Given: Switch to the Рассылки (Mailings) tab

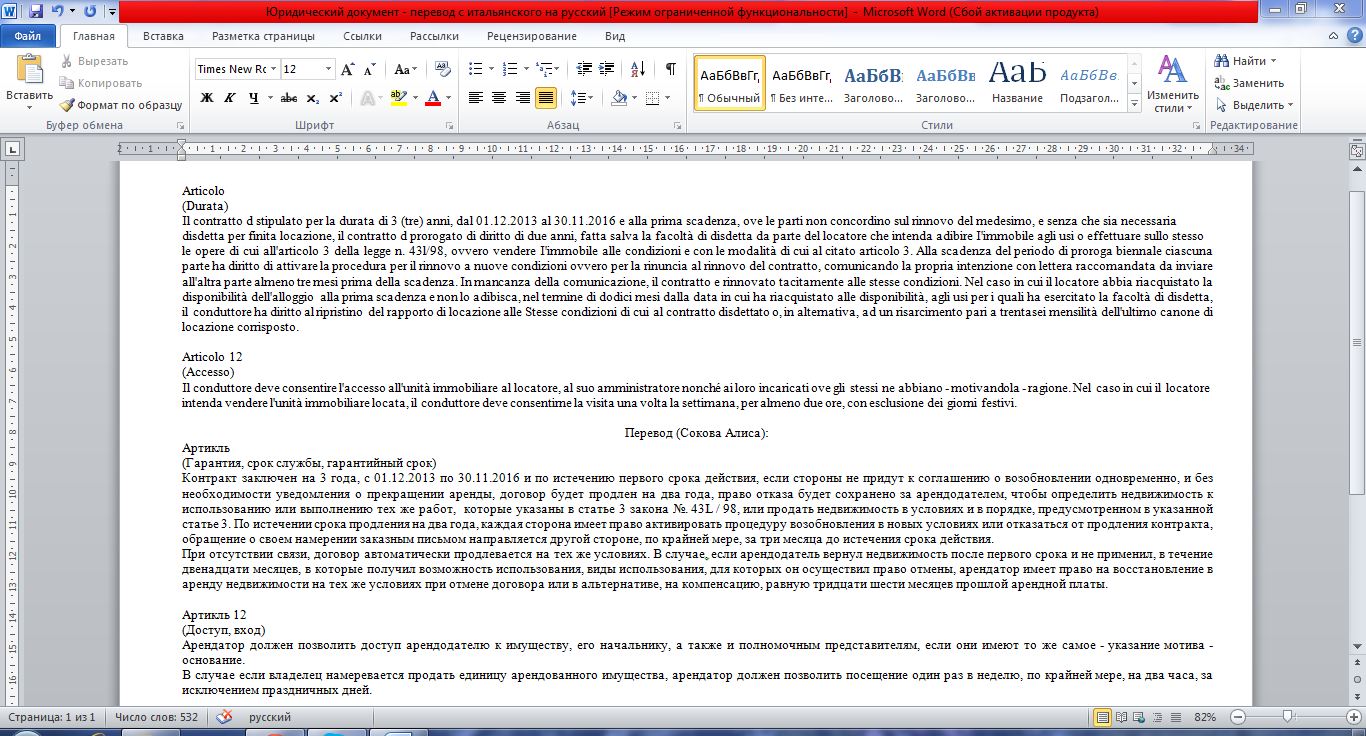Looking at the screenshot, I should click(x=434, y=36).
